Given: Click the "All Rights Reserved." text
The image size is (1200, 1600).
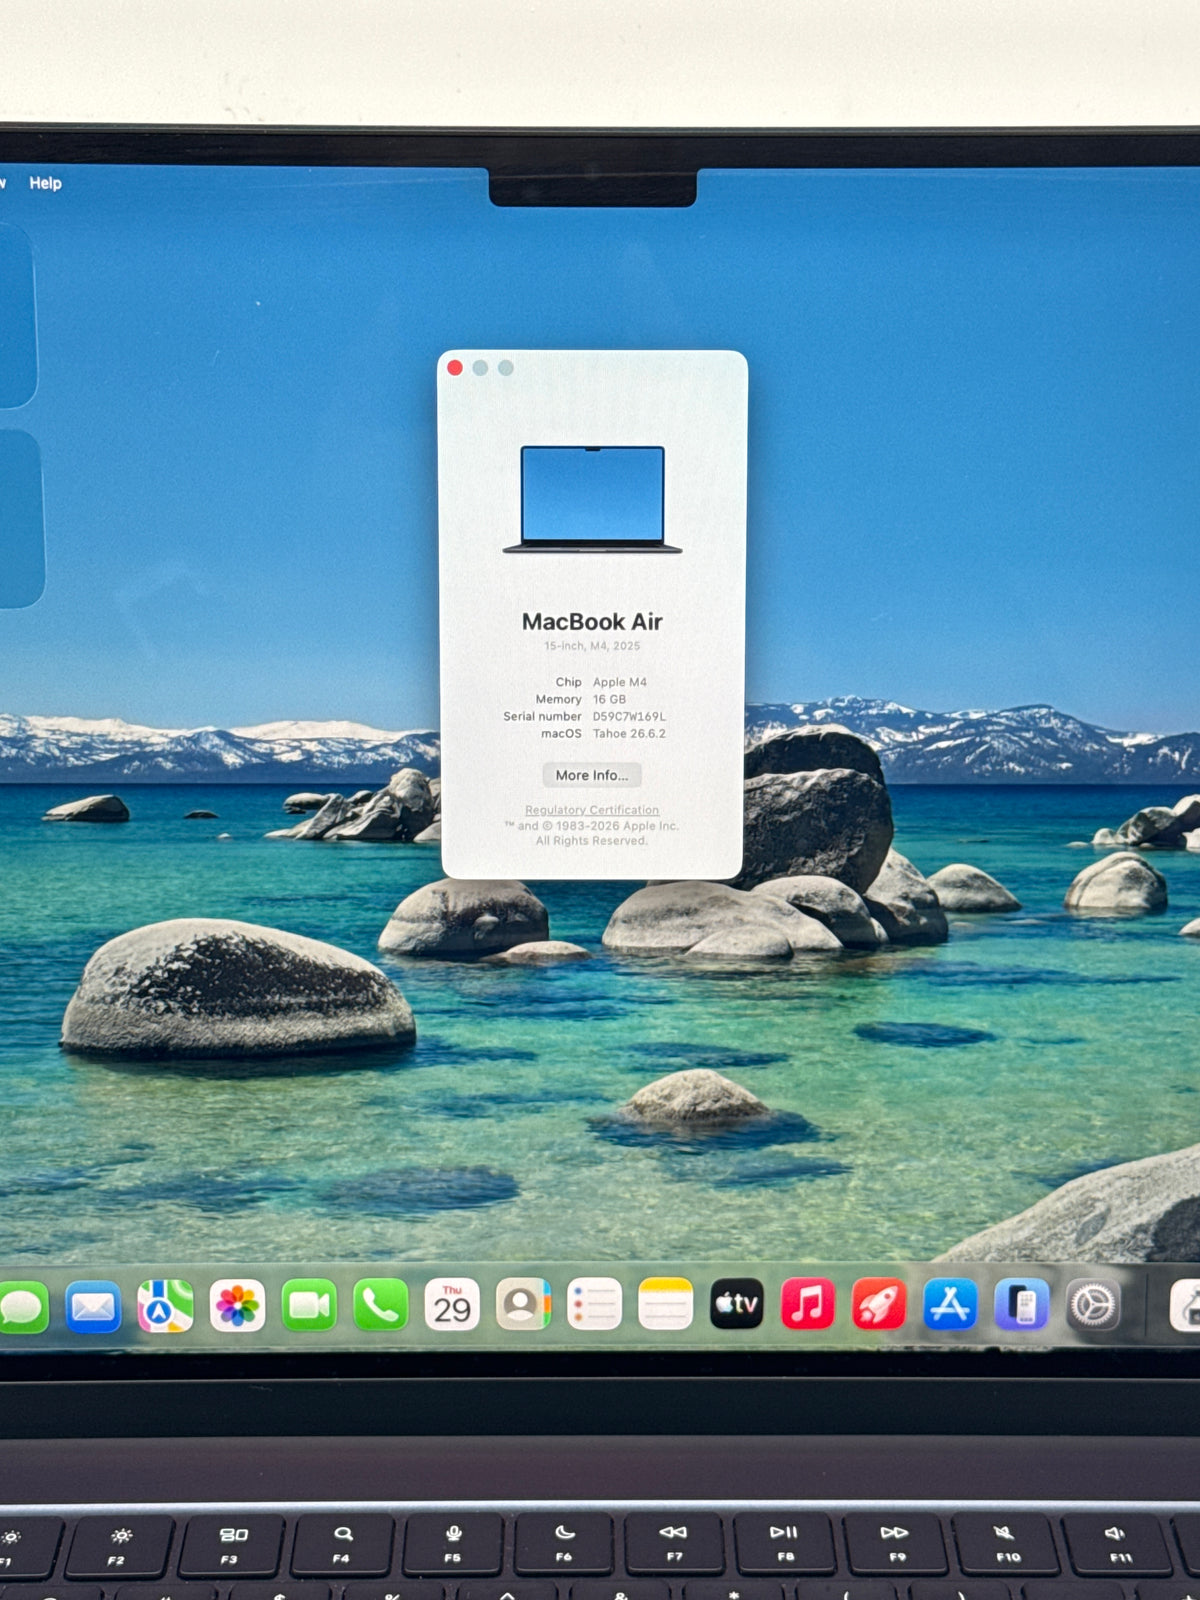Looking at the screenshot, I should tap(592, 841).
